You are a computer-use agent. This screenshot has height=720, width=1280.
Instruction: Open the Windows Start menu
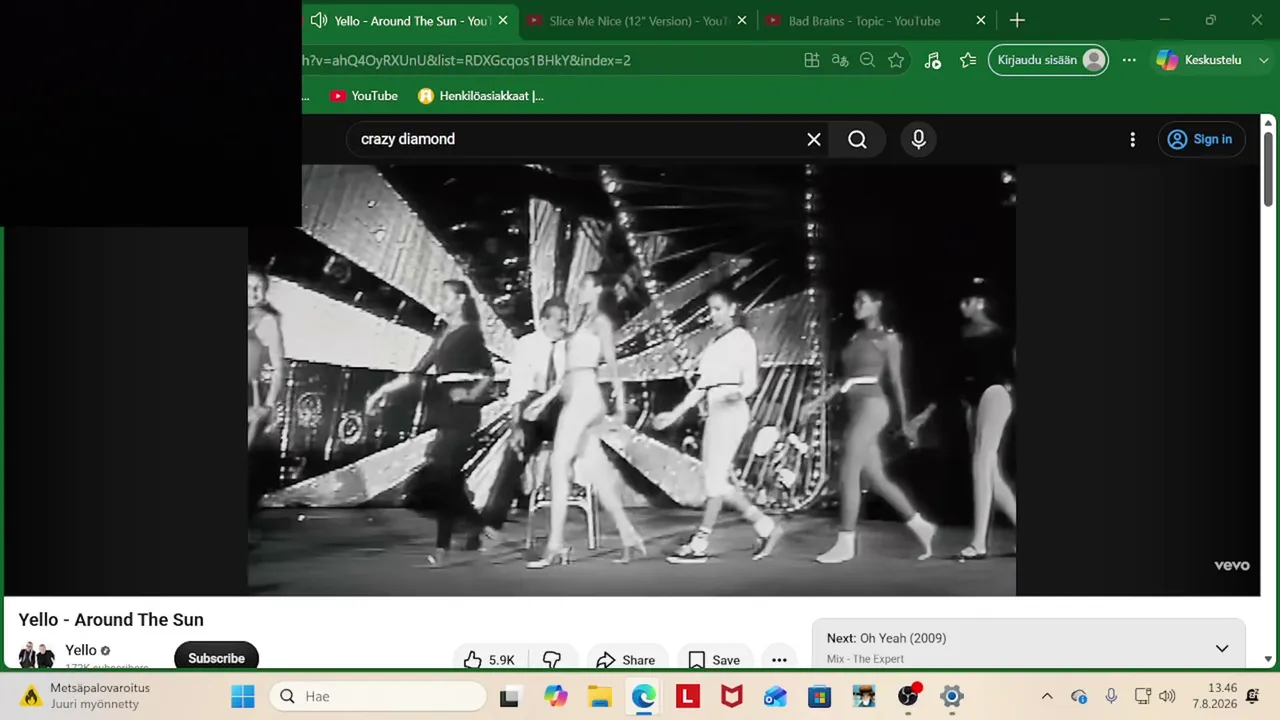pyautogui.click(x=243, y=696)
